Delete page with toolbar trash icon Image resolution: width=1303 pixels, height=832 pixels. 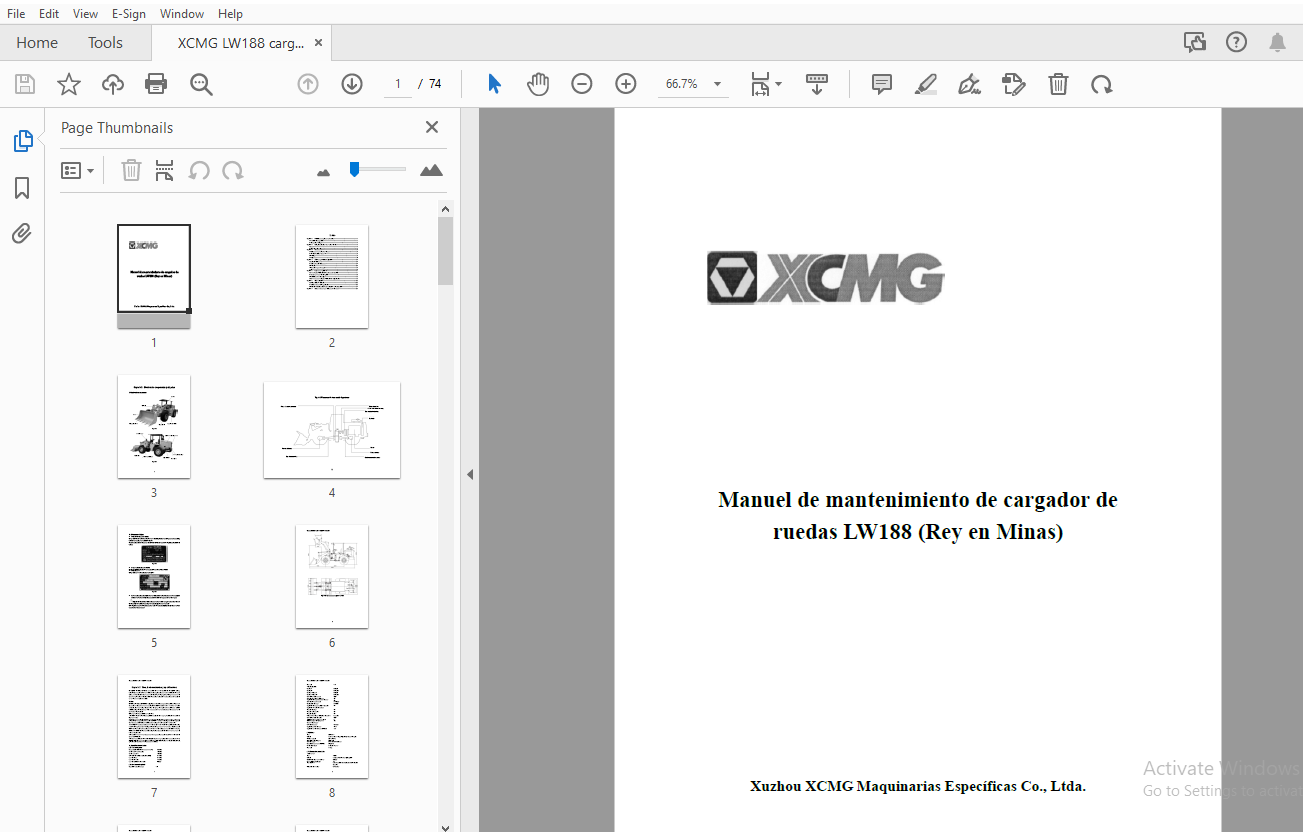(1058, 84)
